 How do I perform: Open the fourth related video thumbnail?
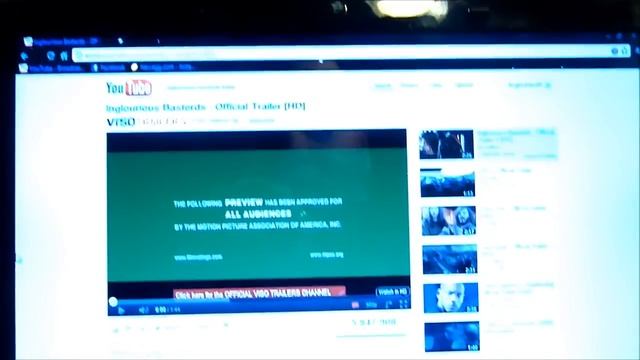449,259
